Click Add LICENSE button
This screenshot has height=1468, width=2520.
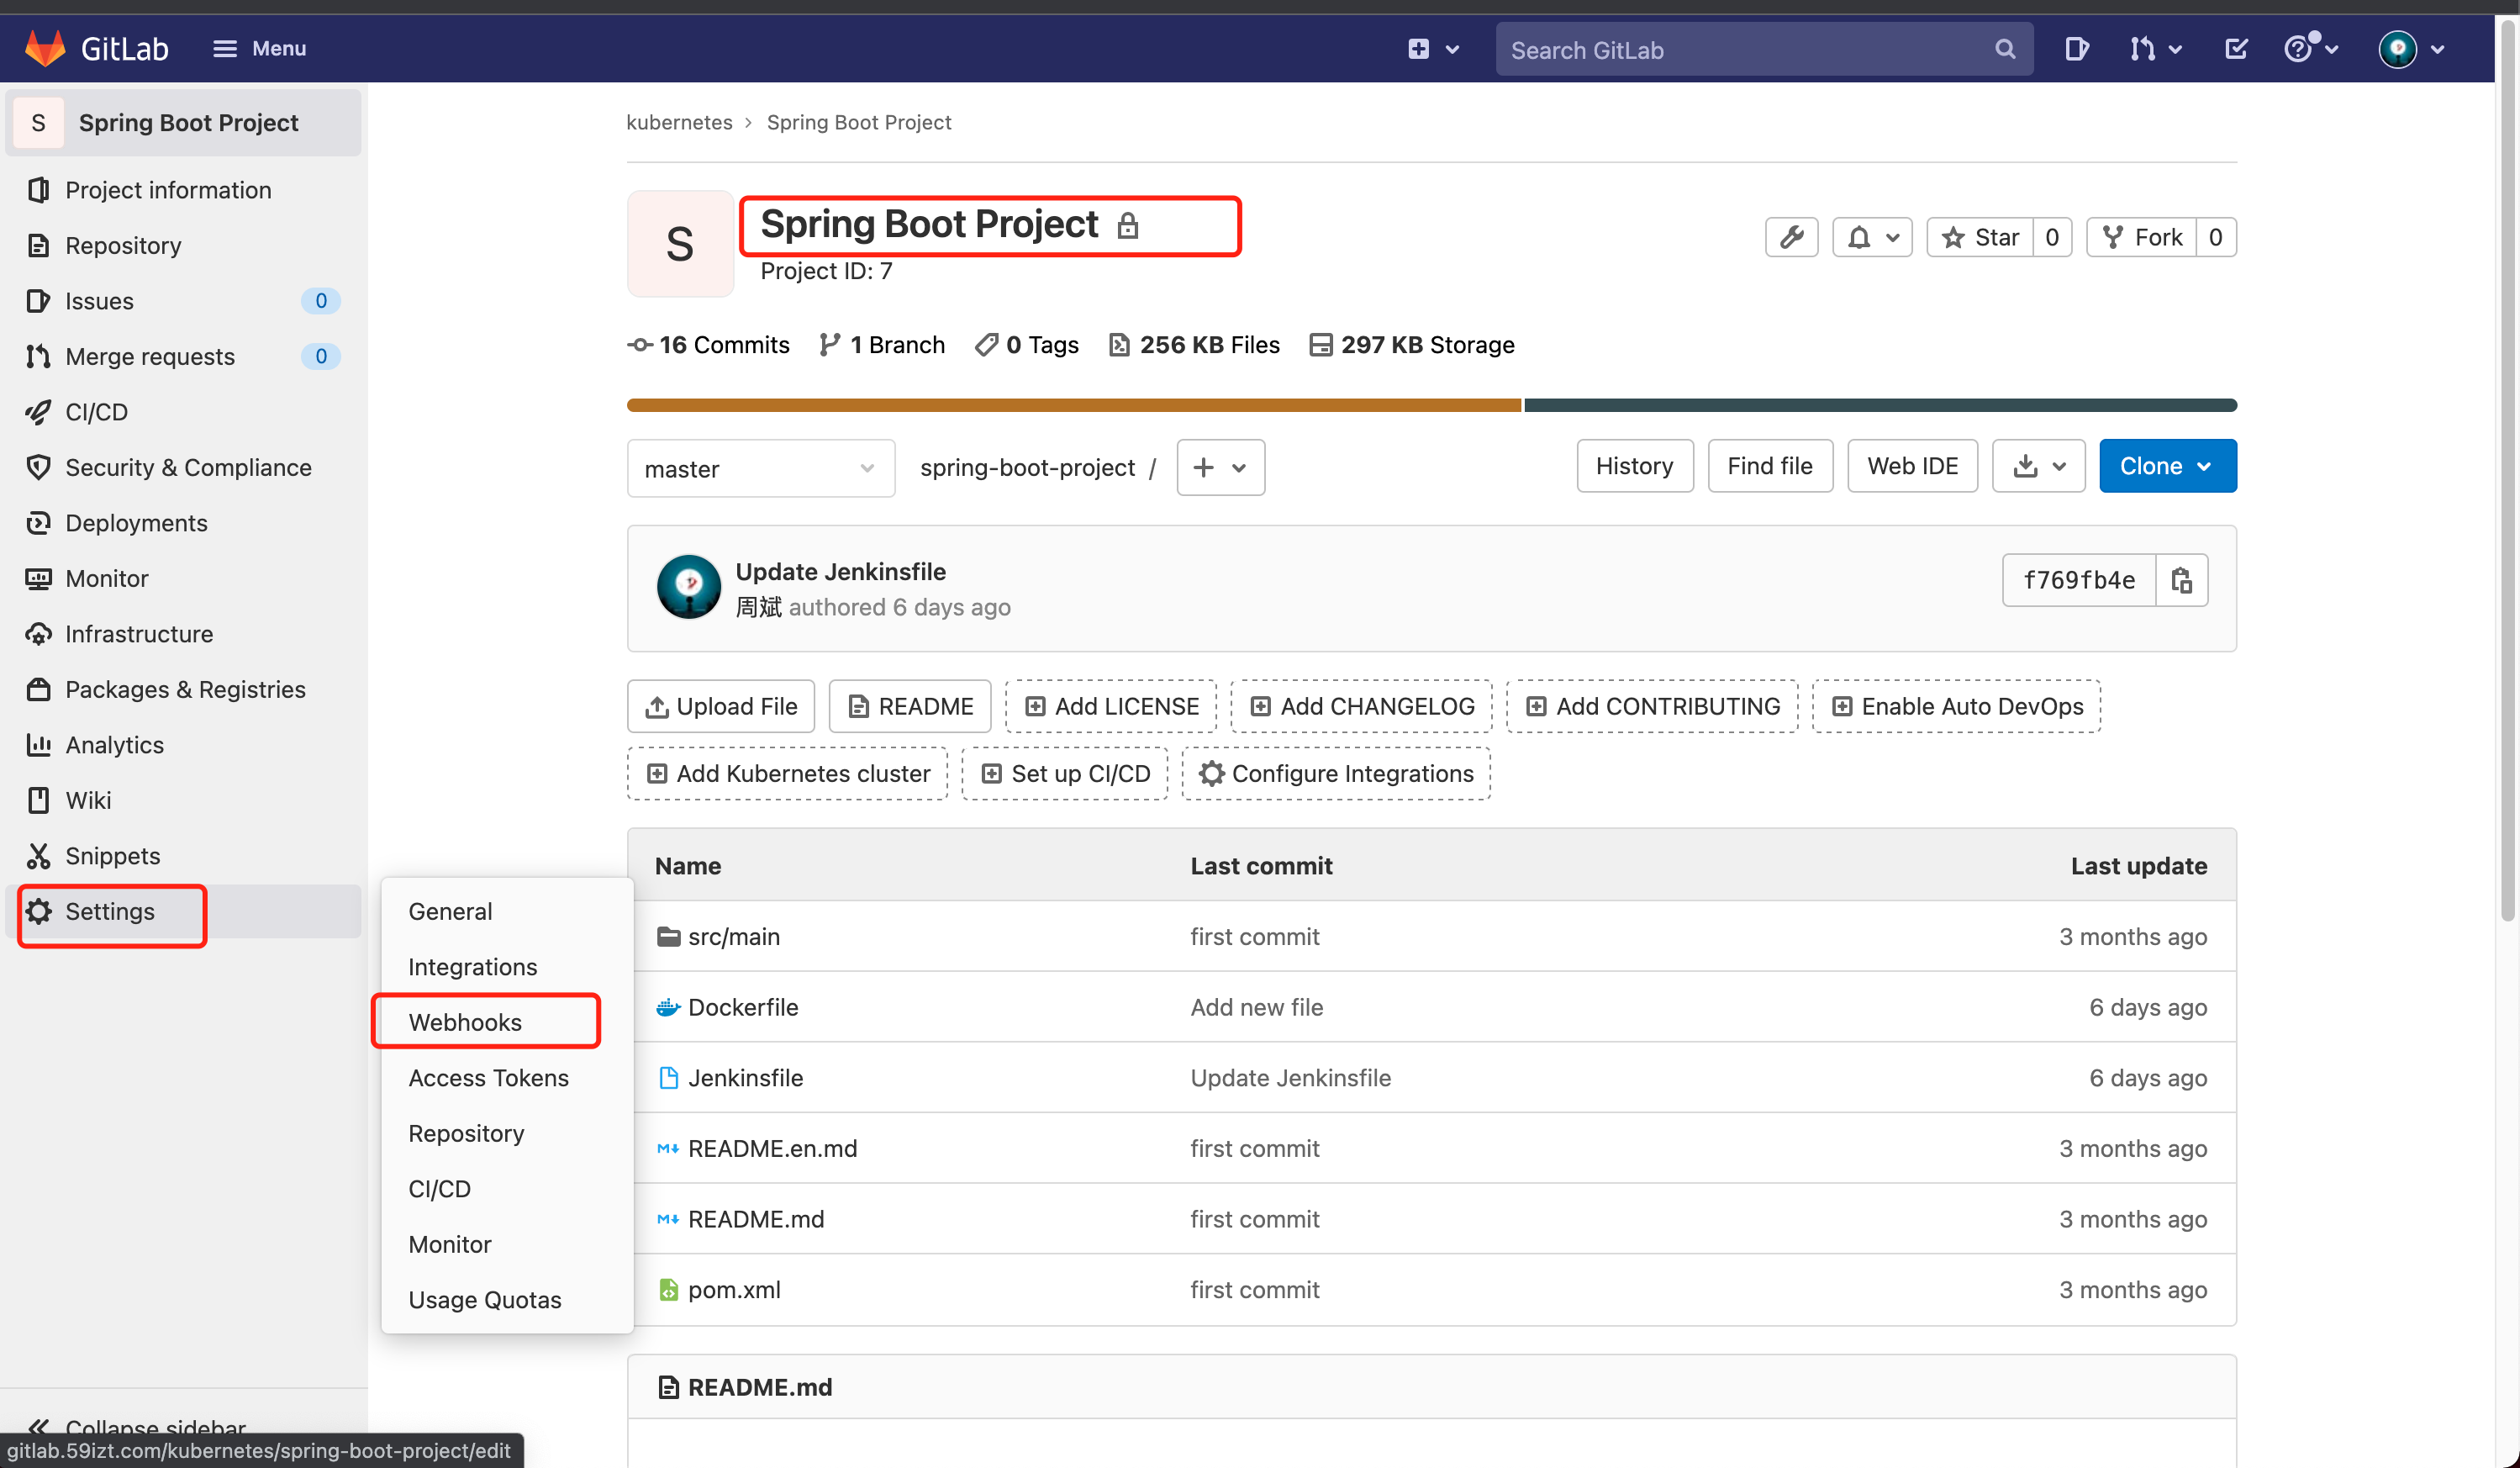click(1111, 706)
